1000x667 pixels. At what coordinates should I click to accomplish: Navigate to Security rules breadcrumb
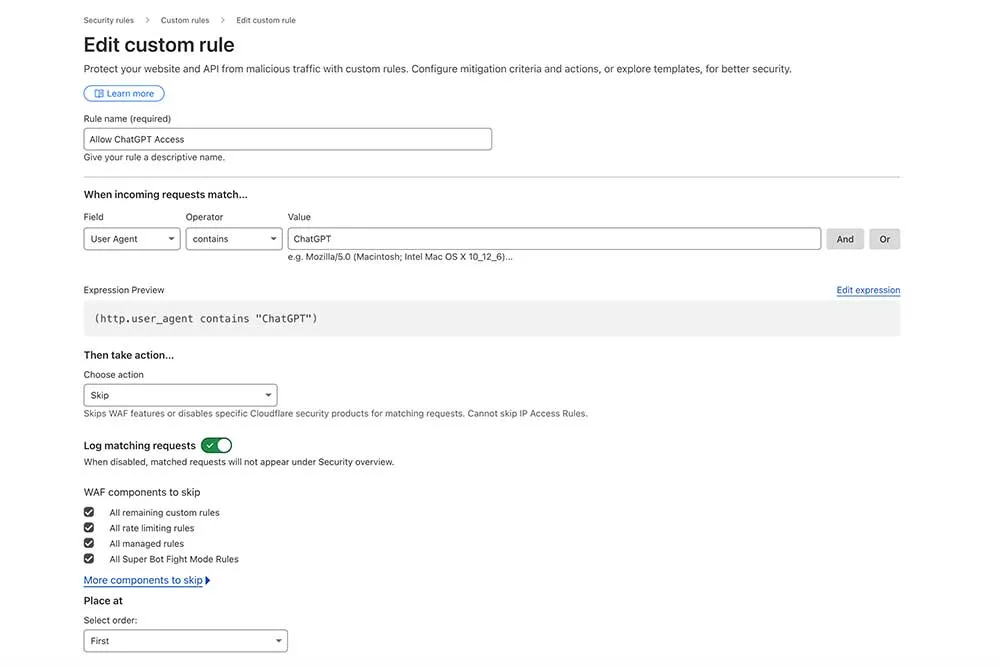point(108,19)
